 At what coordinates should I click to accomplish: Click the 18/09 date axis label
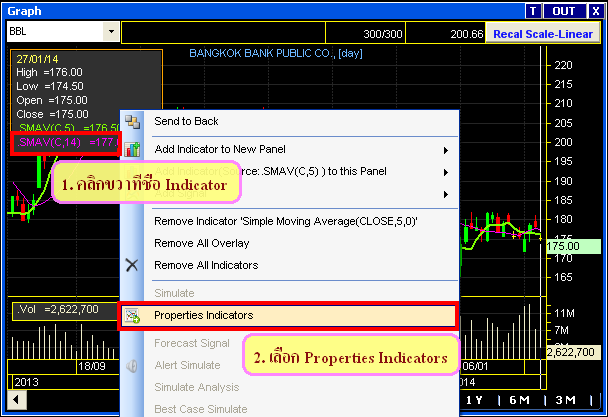pos(92,366)
